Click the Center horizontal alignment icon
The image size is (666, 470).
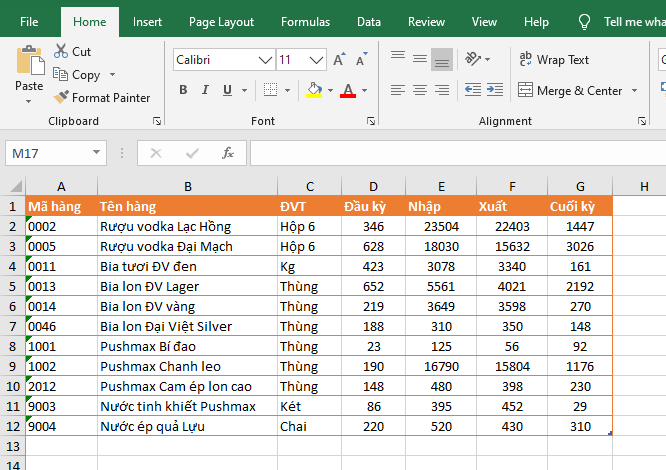419,90
